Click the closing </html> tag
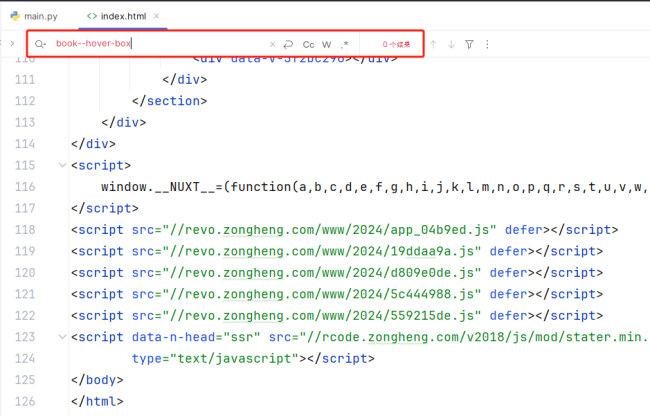The image size is (650, 416). pyautogui.click(x=97, y=401)
